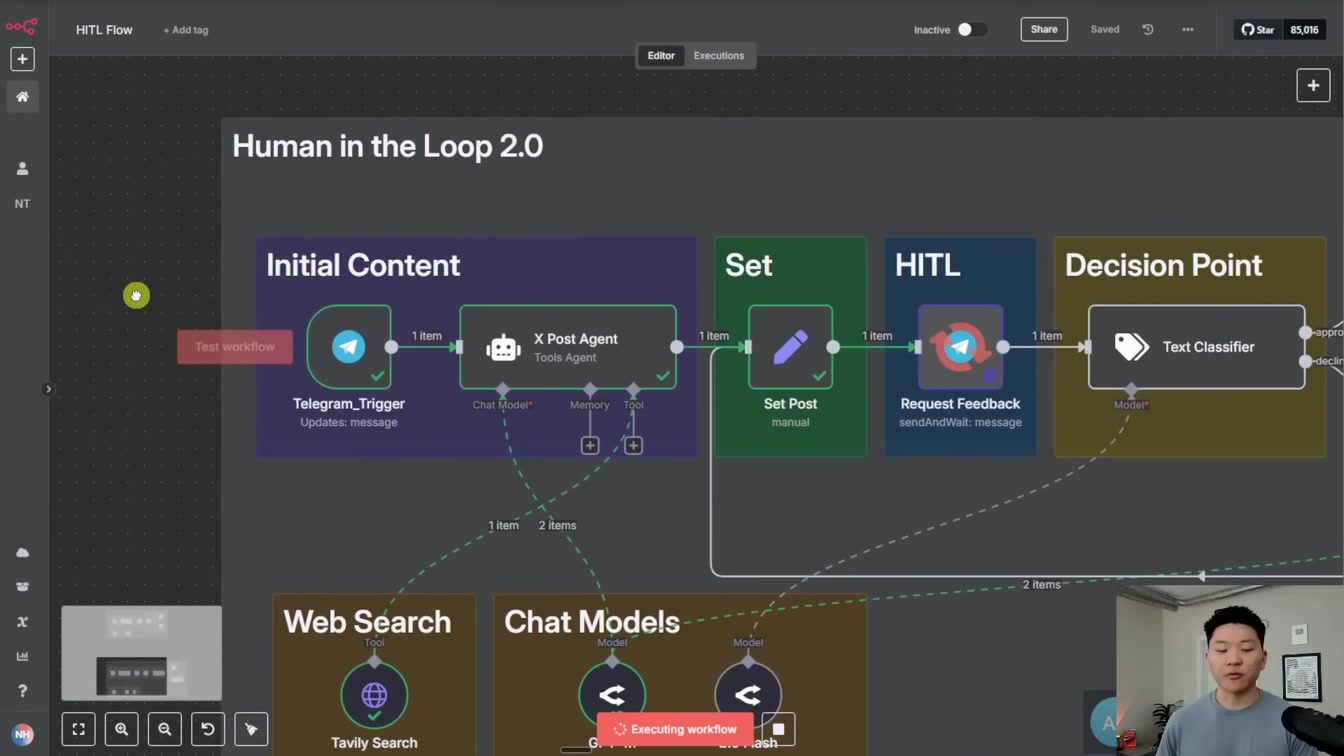Select the X Post Agent node
Viewport: 1344px width, 756px height.
pos(568,347)
